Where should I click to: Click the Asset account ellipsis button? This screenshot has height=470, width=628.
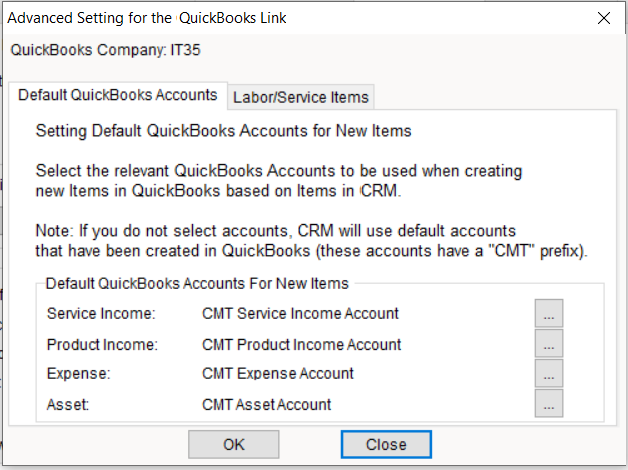click(548, 404)
